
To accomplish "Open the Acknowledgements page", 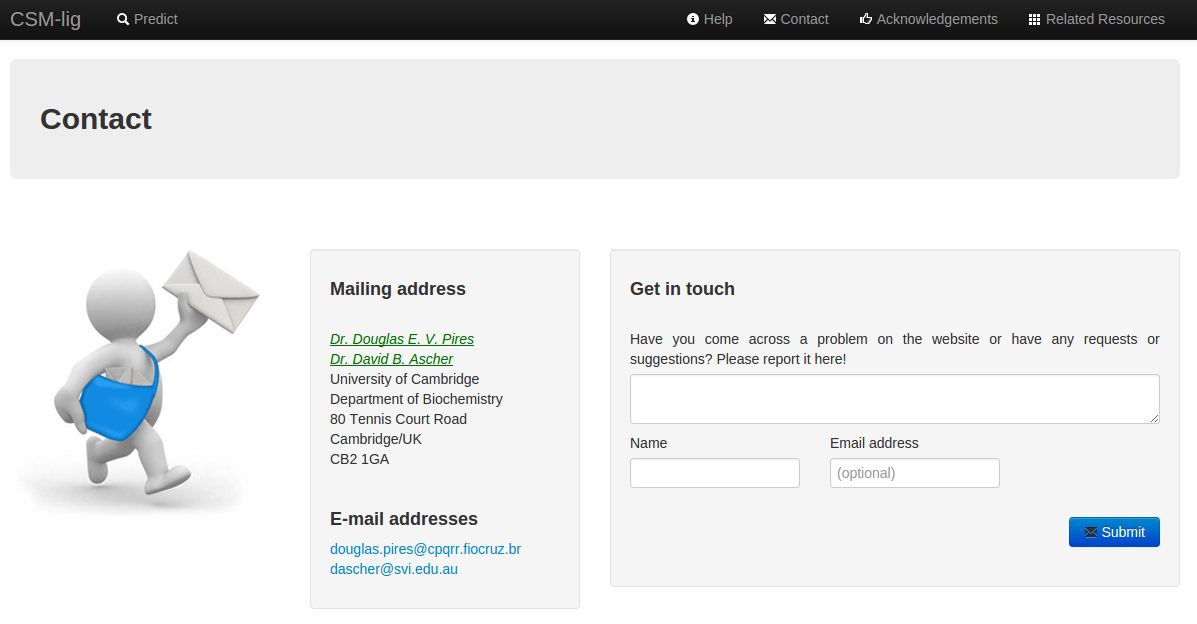I will (929, 19).
